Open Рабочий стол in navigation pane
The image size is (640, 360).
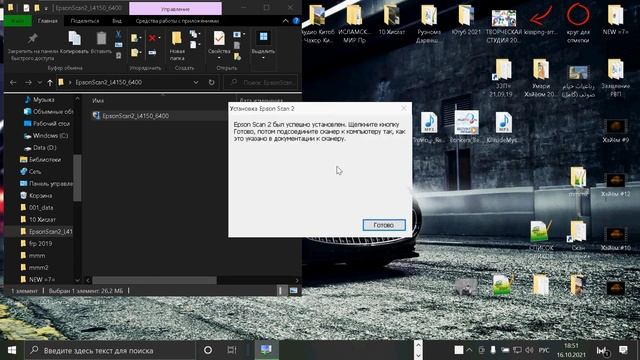tap(51, 123)
